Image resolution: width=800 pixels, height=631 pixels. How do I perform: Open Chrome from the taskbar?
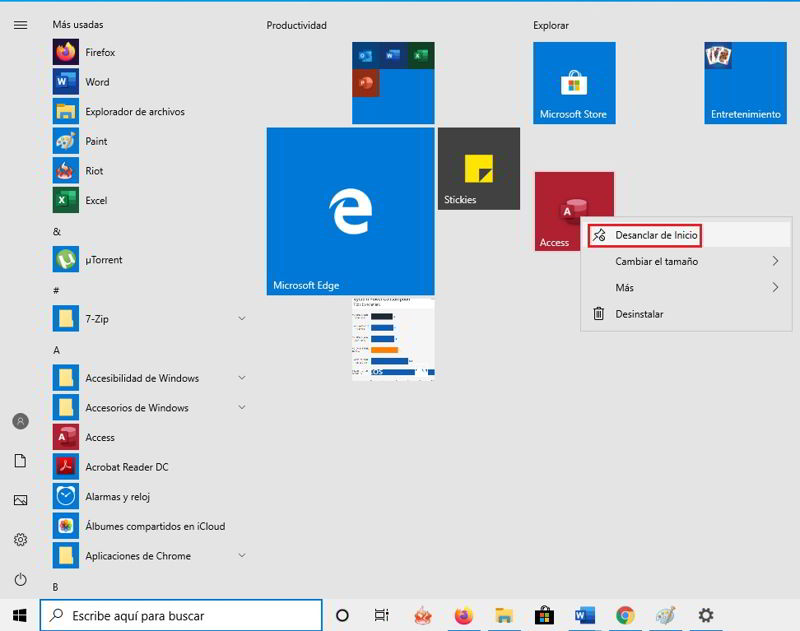coord(625,616)
